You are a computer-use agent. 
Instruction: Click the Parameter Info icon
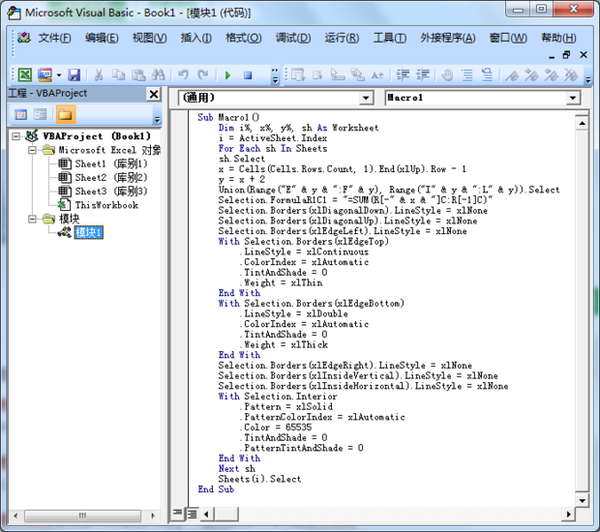coord(358,75)
